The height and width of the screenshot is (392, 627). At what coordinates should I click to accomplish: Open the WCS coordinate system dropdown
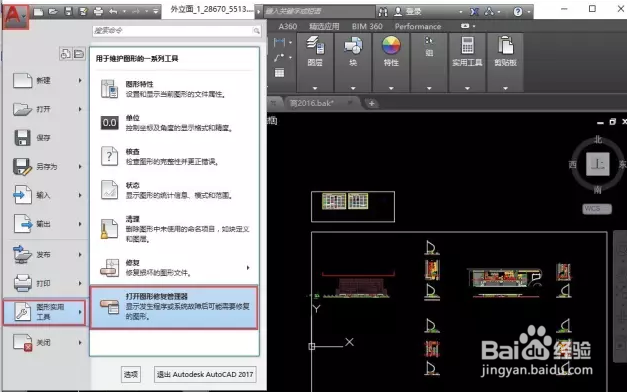click(597, 209)
